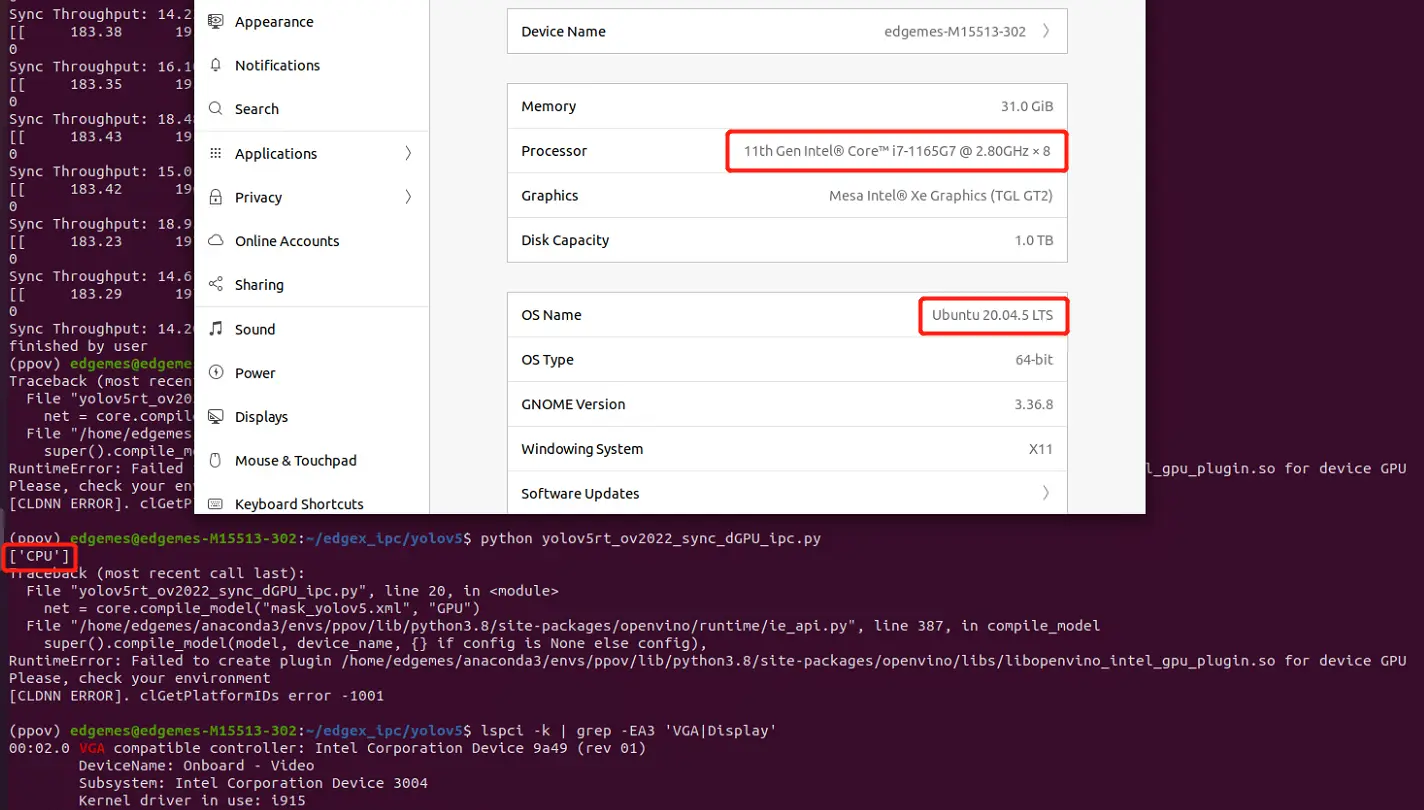Open Software Updates row arrow
Screen dimensions: 1424x810
(x=1046, y=493)
